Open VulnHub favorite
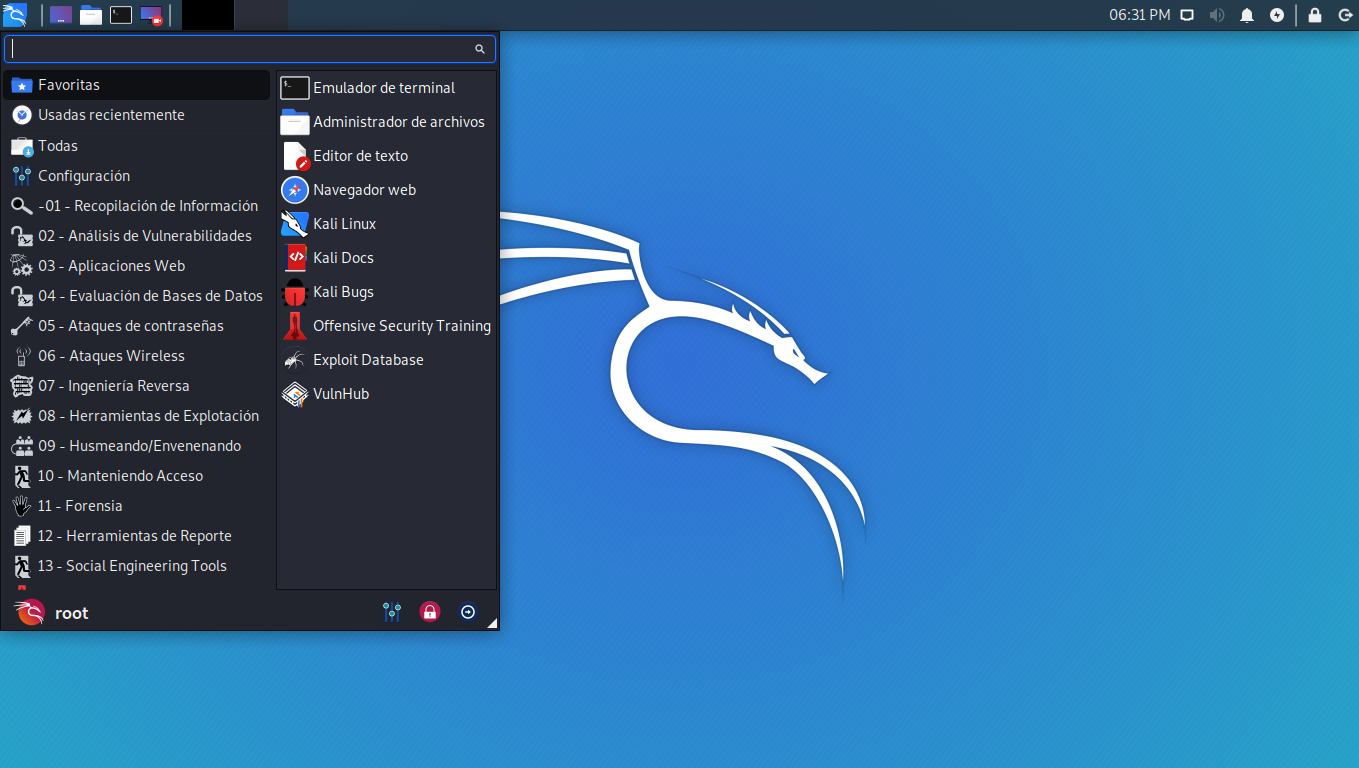The height and width of the screenshot is (768, 1359). pyautogui.click(x=386, y=394)
